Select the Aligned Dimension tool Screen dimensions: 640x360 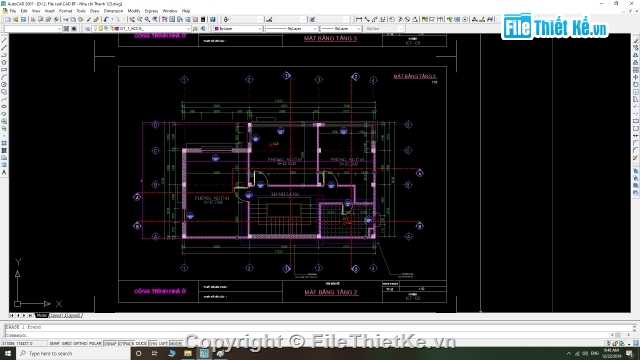(367, 19)
